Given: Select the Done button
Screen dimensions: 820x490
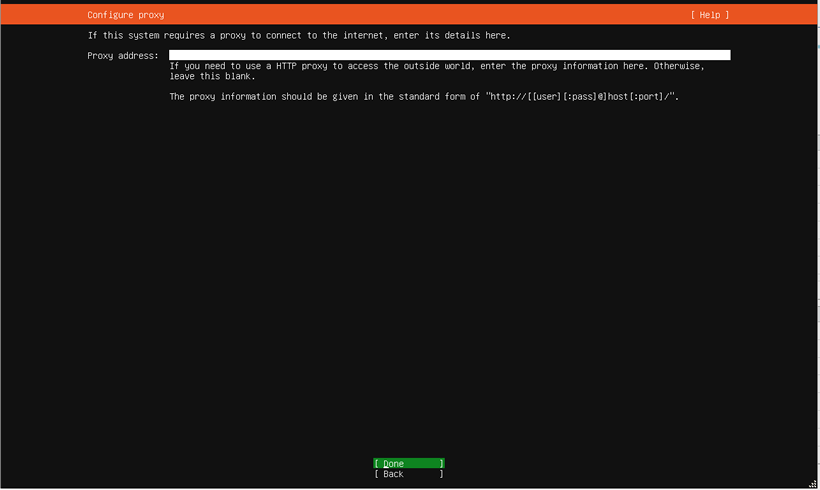Looking at the screenshot, I should (408, 463).
